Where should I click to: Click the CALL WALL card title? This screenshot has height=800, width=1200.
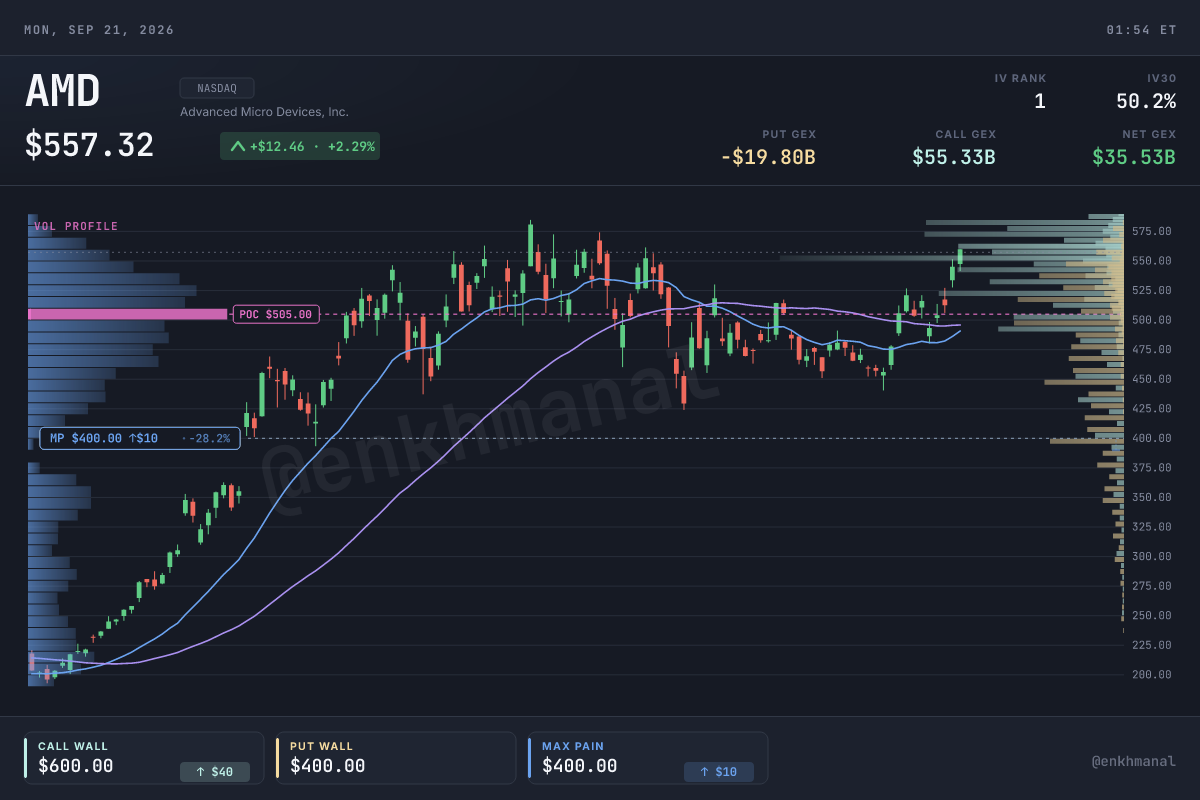coord(73,746)
